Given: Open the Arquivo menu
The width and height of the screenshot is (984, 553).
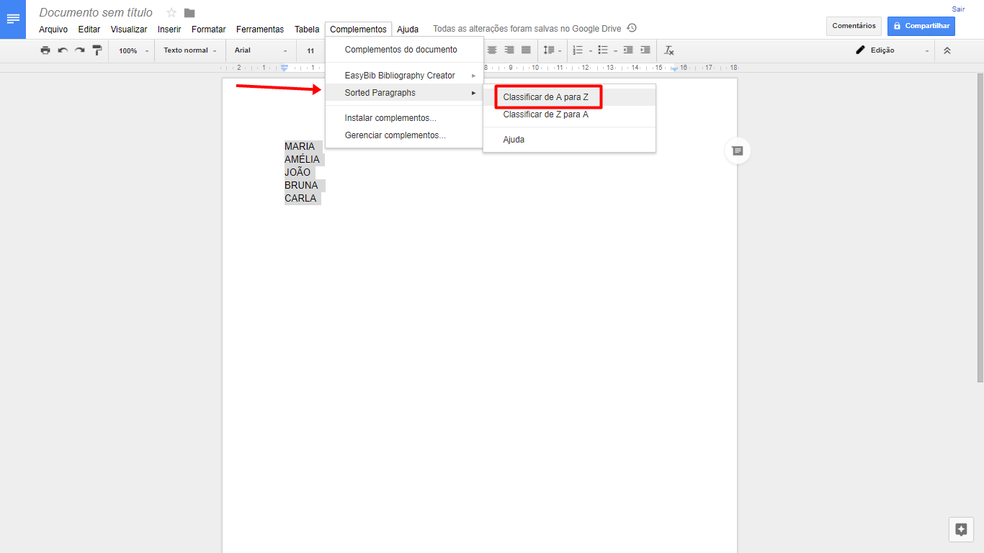Looking at the screenshot, I should click(53, 30).
